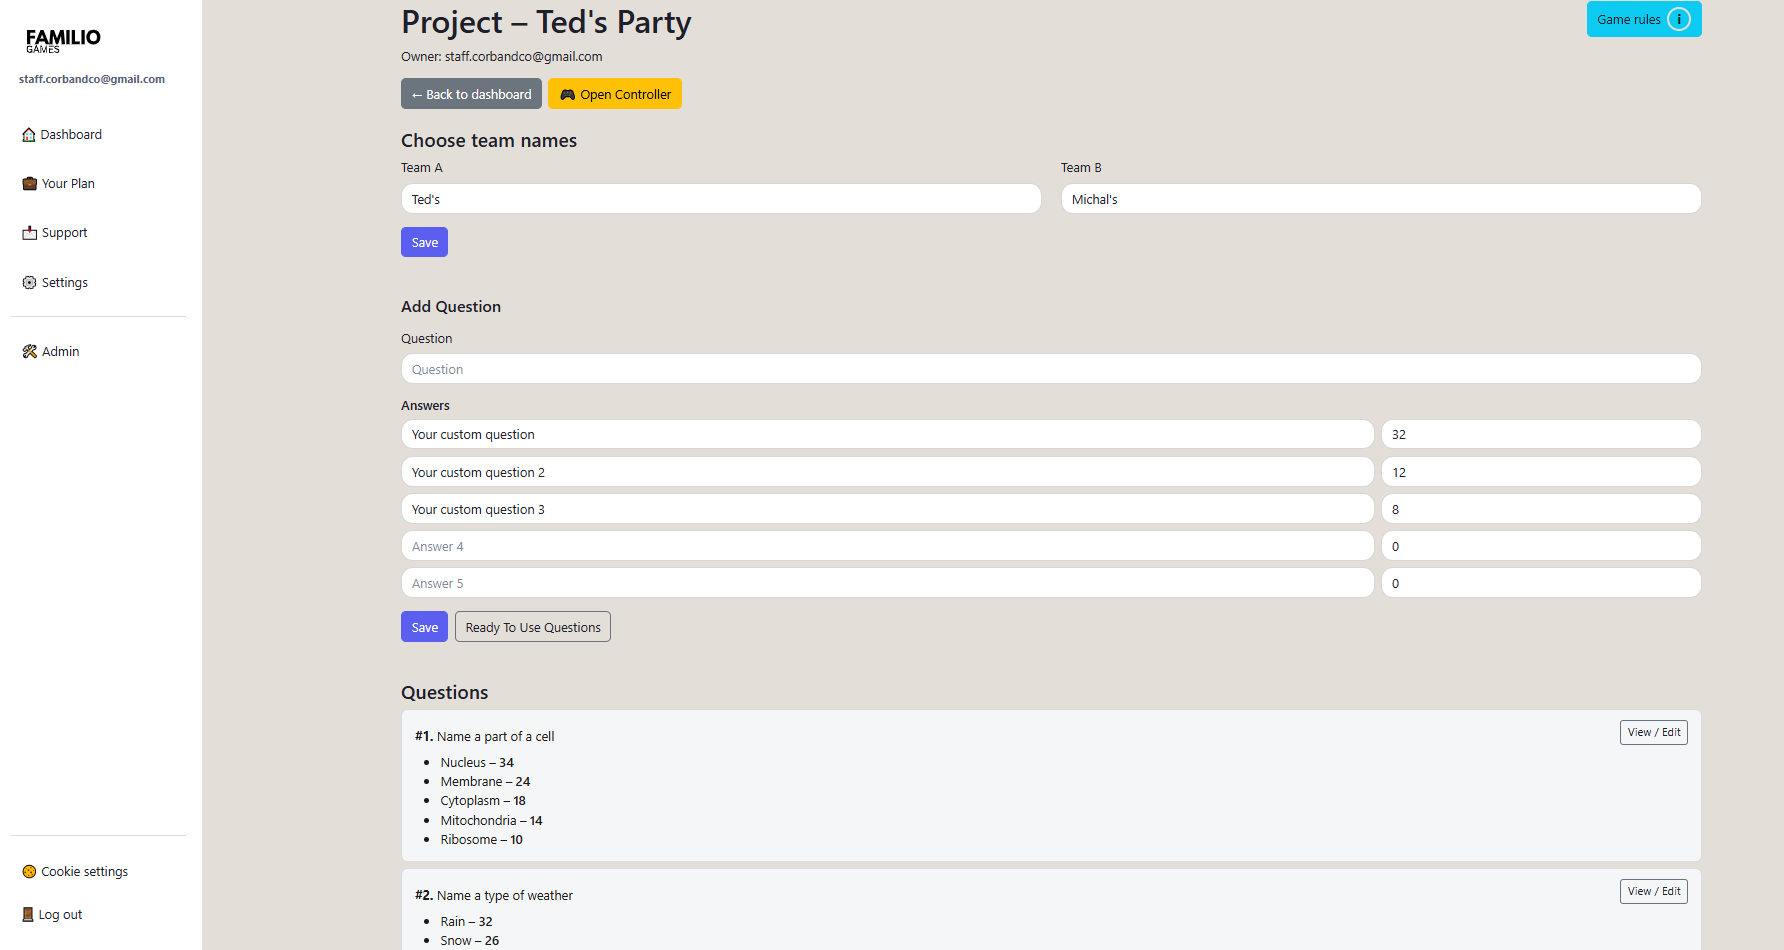Click the empty Answer 5 field
Screen dimensions: 1784x950
(x=887, y=583)
